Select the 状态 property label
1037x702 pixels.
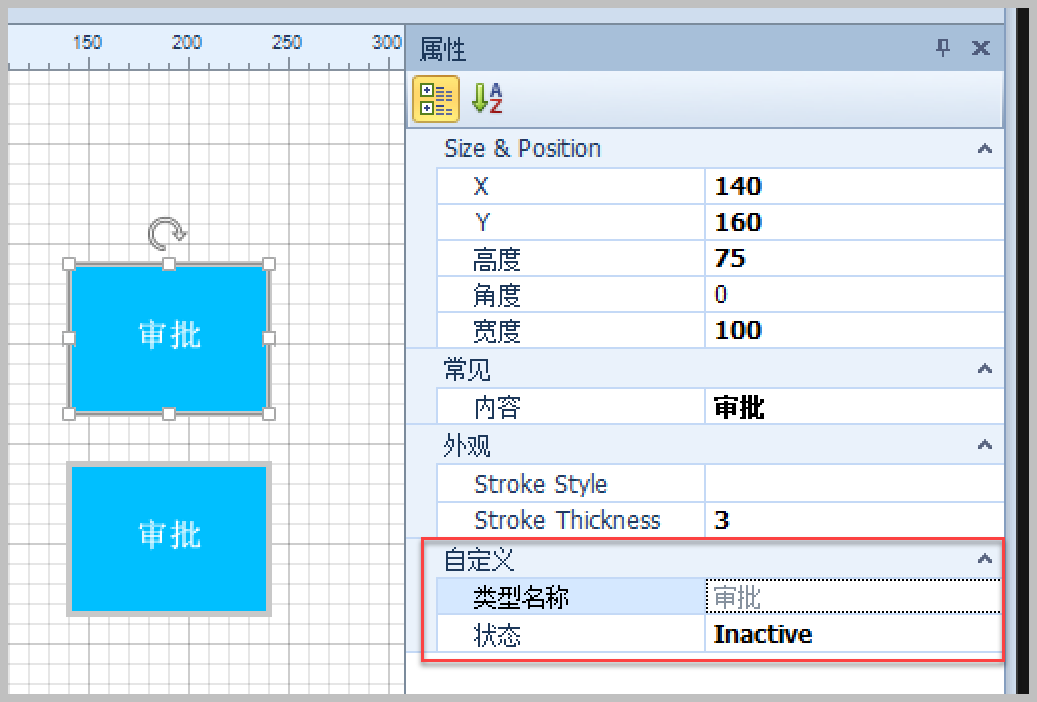click(x=497, y=635)
